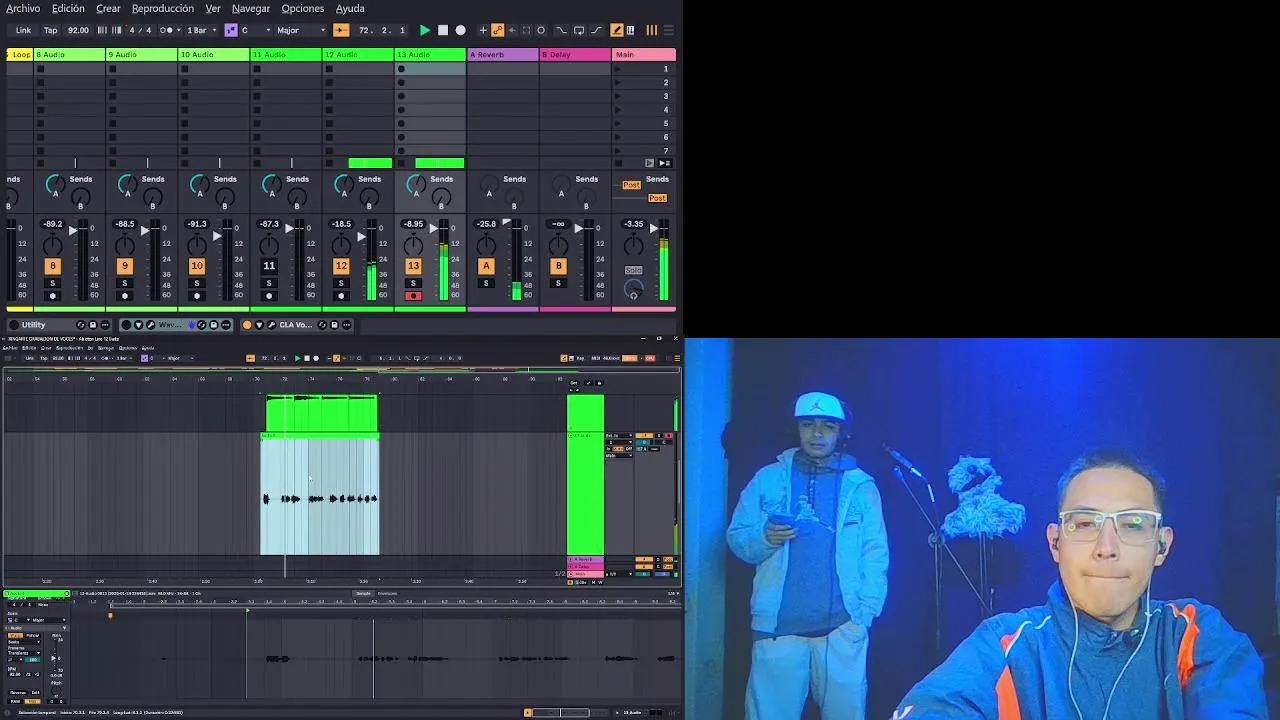The image size is (1280, 720).
Task: Stop playback with the square Stop button
Action: click(443, 30)
